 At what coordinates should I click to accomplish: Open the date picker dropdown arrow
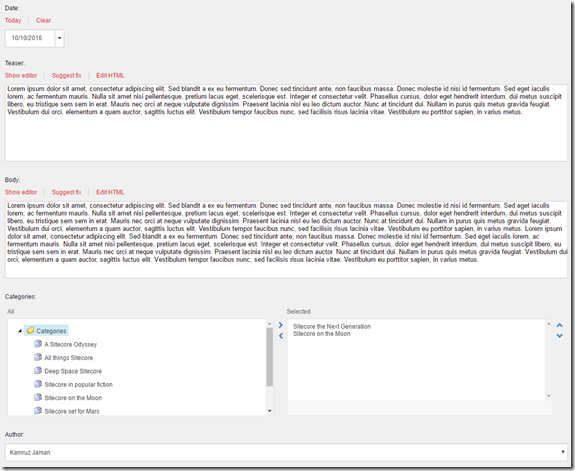coord(59,38)
